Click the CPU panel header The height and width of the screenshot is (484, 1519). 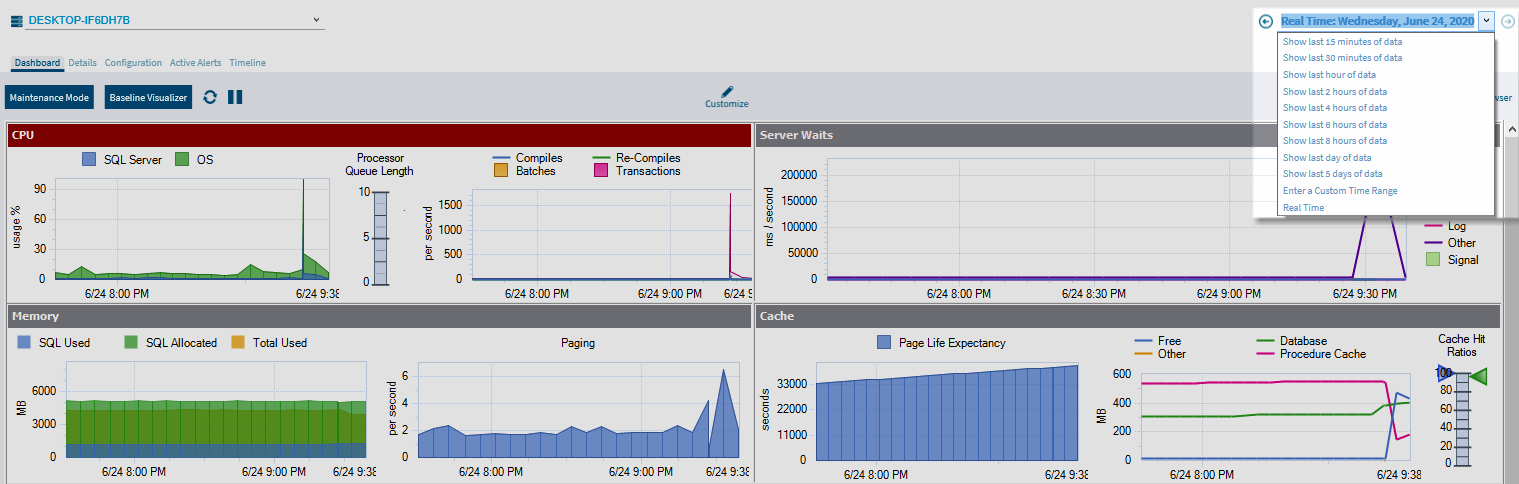pos(379,135)
